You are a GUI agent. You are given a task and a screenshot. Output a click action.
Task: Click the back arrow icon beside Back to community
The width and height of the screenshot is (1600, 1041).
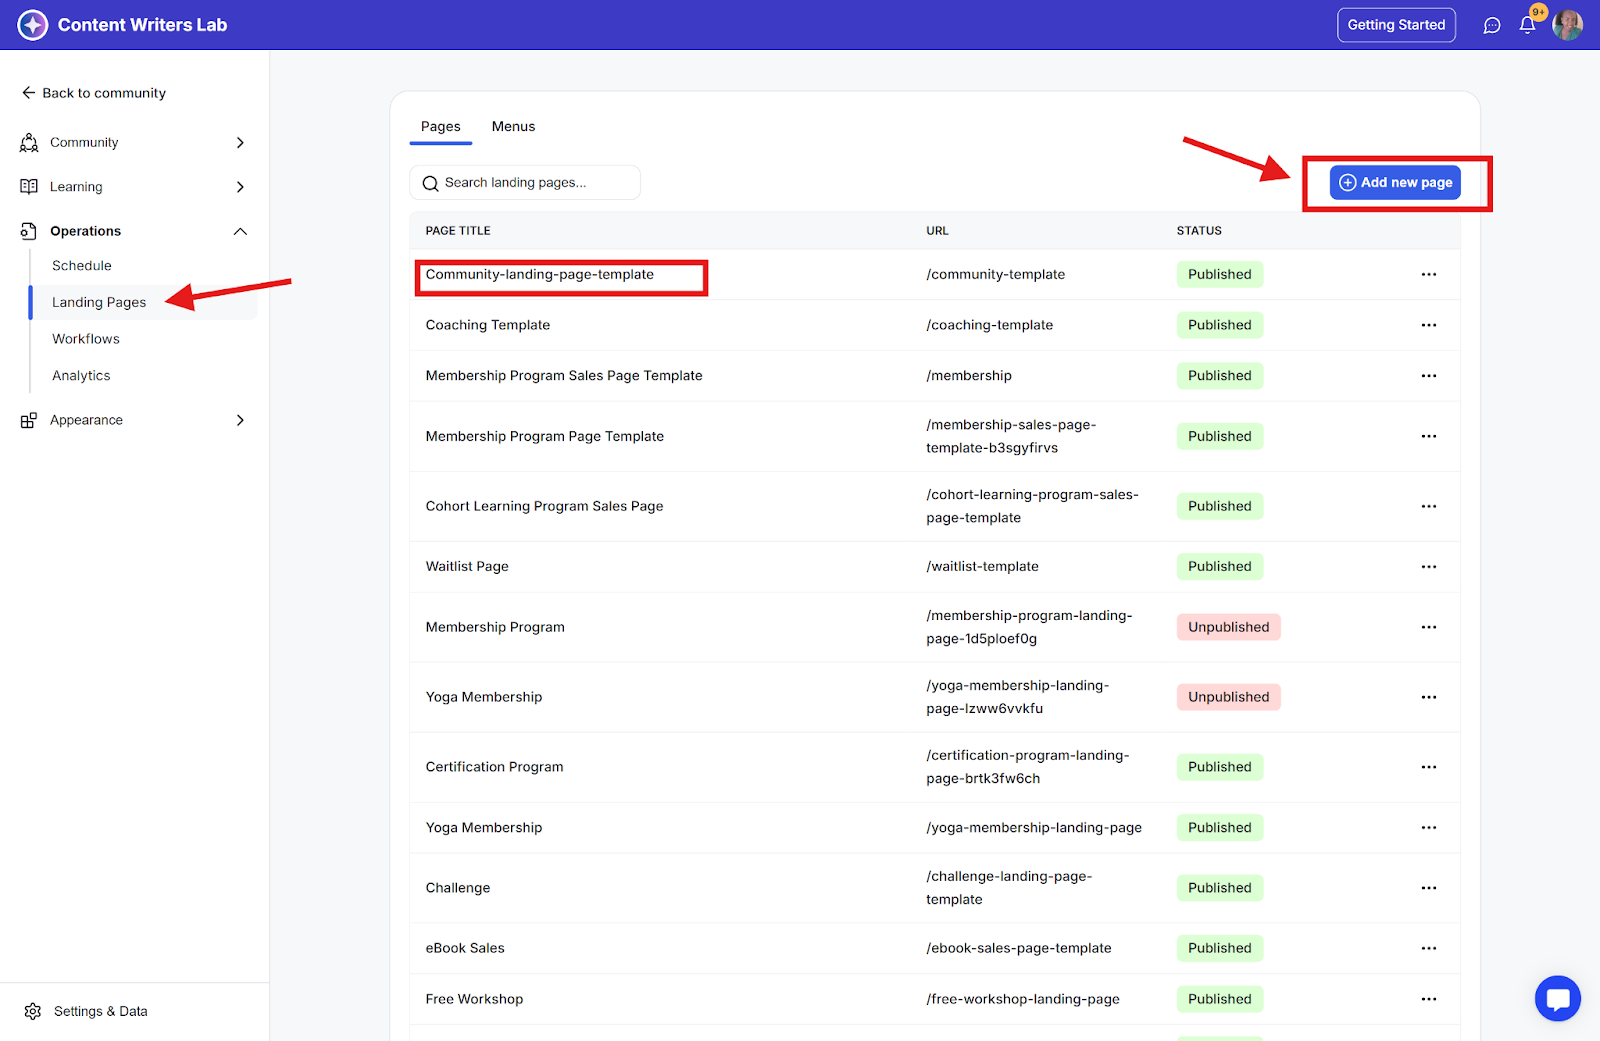[x=28, y=93]
